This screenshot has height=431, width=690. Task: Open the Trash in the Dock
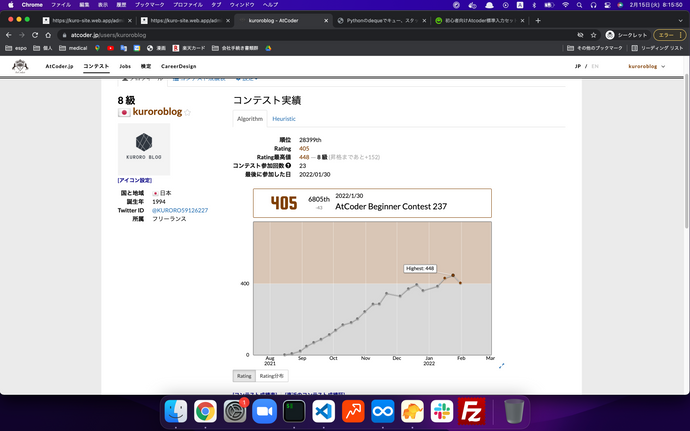pyautogui.click(x=514, y=411)
